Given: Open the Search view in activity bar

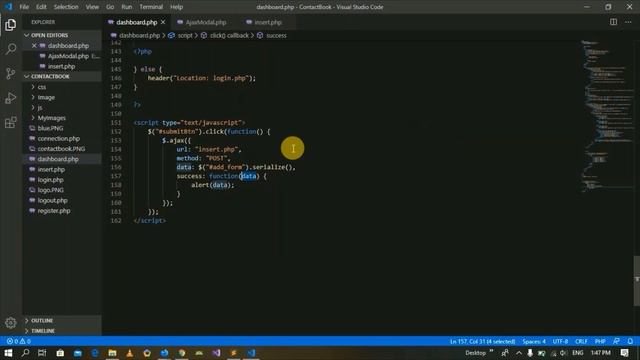Looking at the screenshot, I should coord(11,49).
